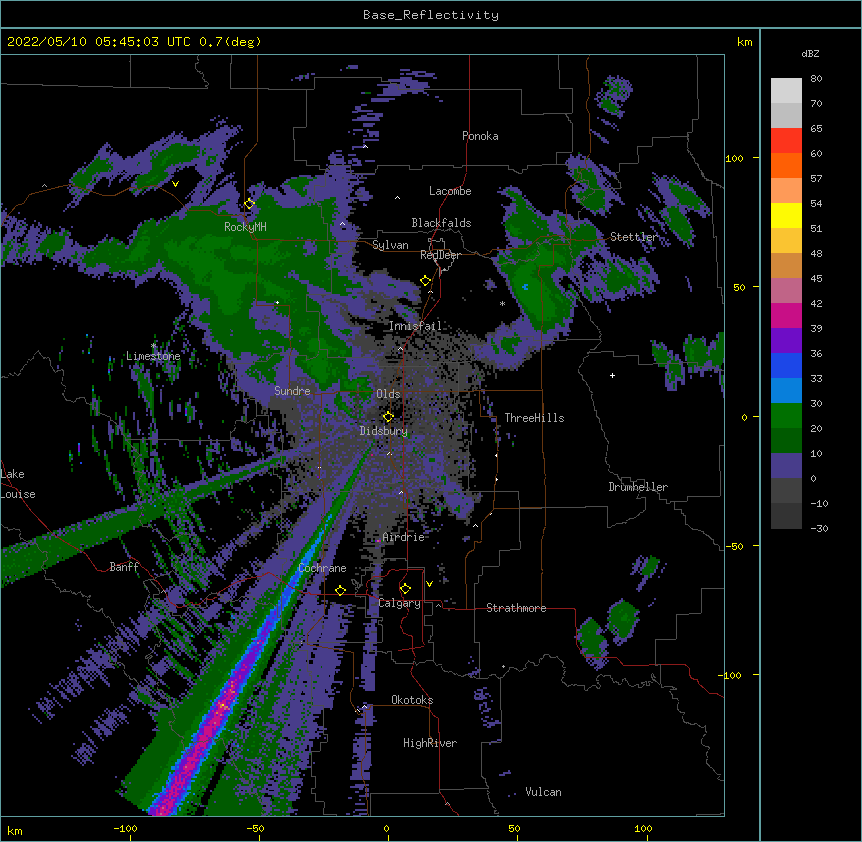Click the purple 39 dBZ legend swatch
Viewport: 862px width, 842px height.
[786, 340]
